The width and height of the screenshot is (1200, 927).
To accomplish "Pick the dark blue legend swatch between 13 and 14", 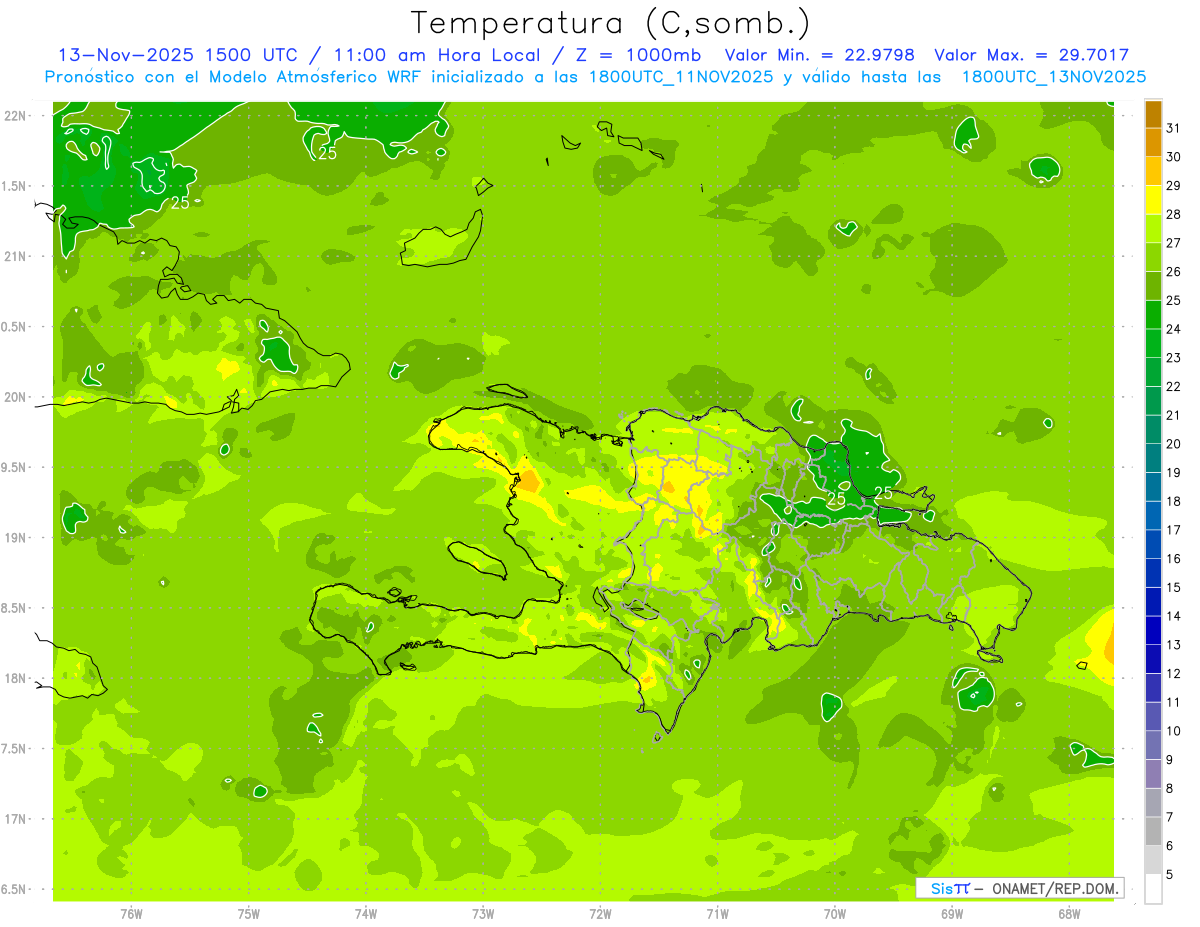I will 1153,631.
